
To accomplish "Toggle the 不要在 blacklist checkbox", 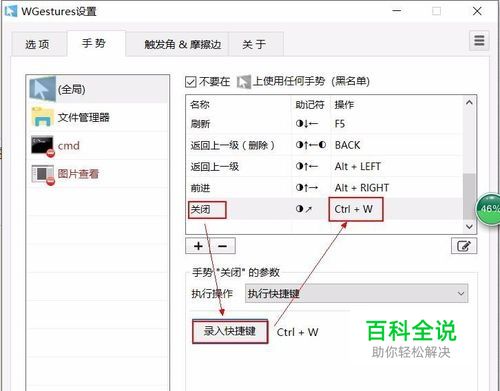I will tap(190, 82).
